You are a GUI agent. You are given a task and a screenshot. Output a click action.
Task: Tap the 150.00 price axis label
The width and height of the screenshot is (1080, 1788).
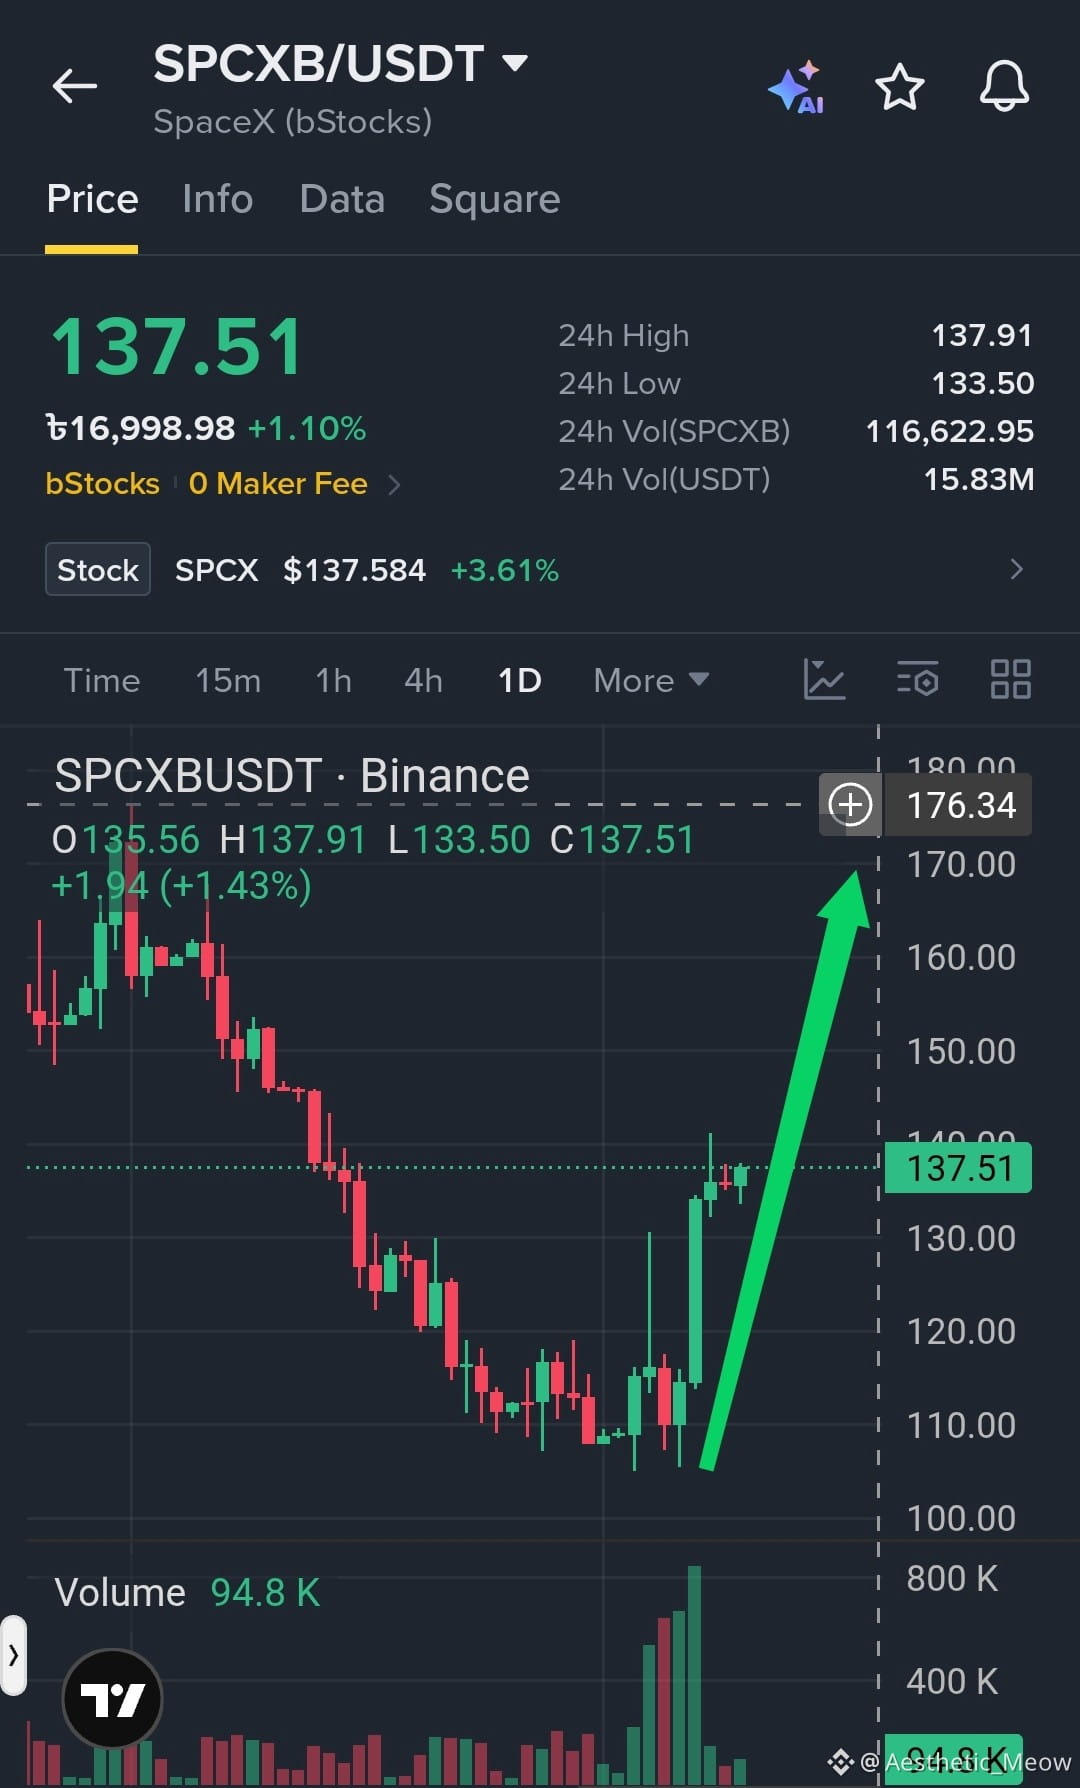coord(961,1051)
